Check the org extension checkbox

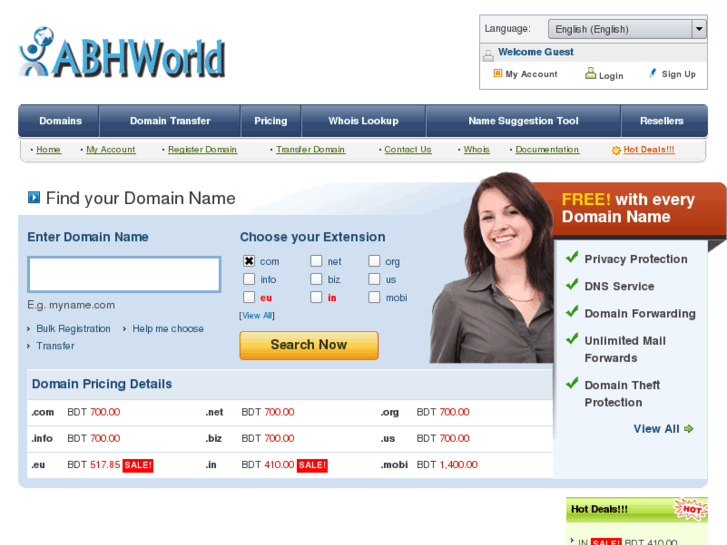(x=374, y=261)
